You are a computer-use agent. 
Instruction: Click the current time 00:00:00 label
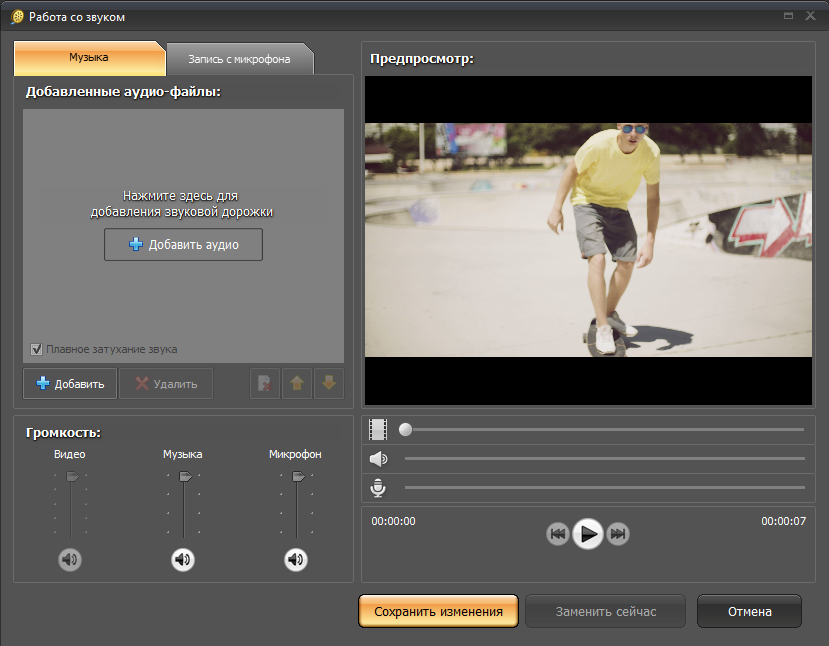click(393, 521)
